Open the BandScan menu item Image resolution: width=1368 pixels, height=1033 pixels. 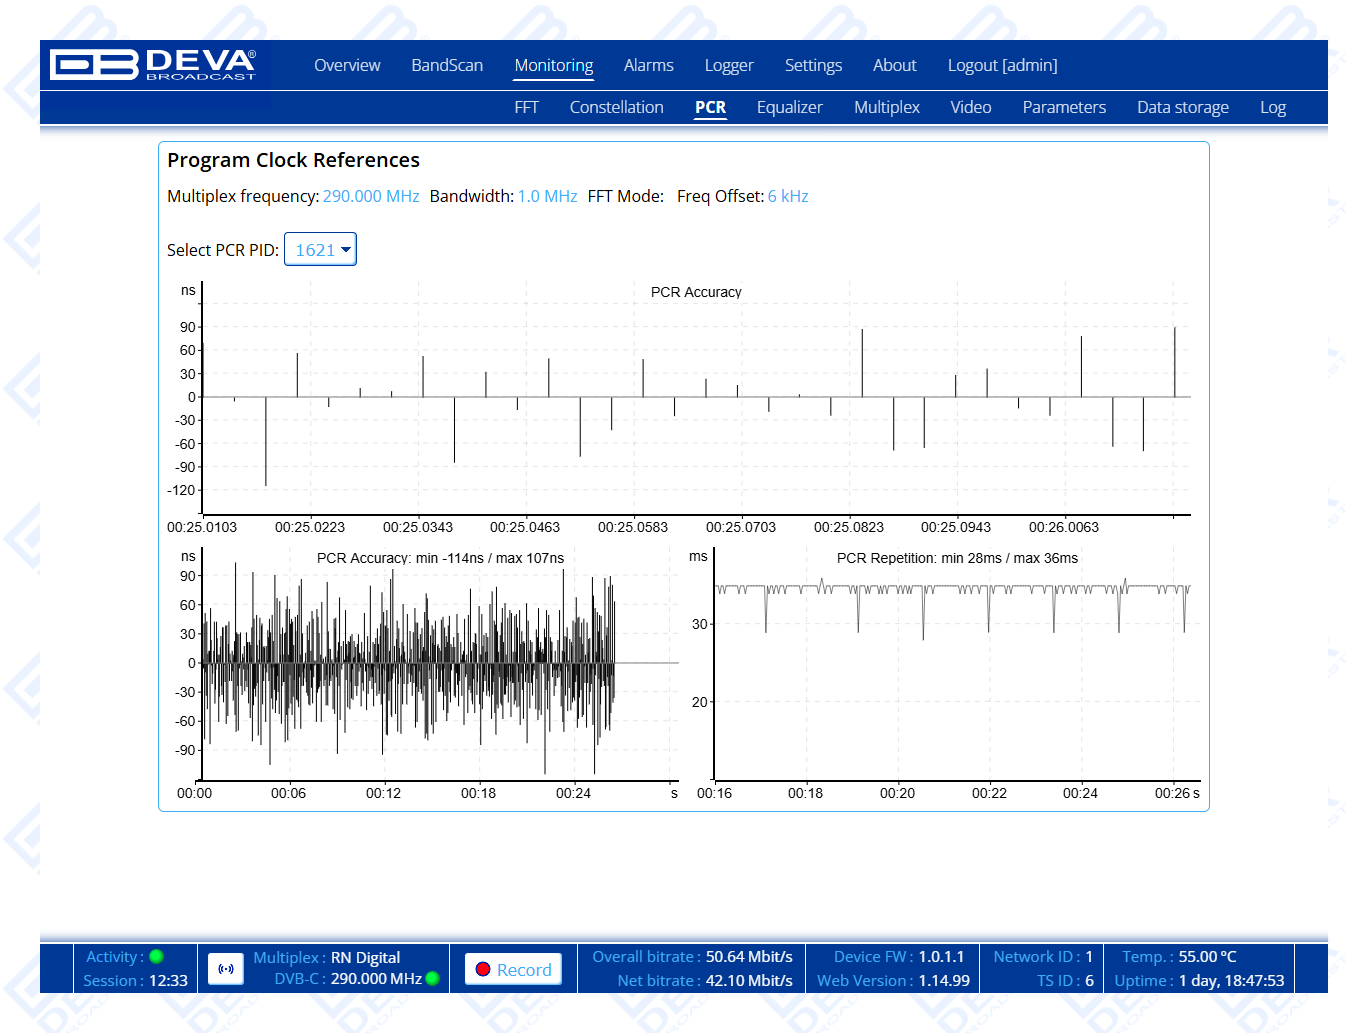click(447, 66)
